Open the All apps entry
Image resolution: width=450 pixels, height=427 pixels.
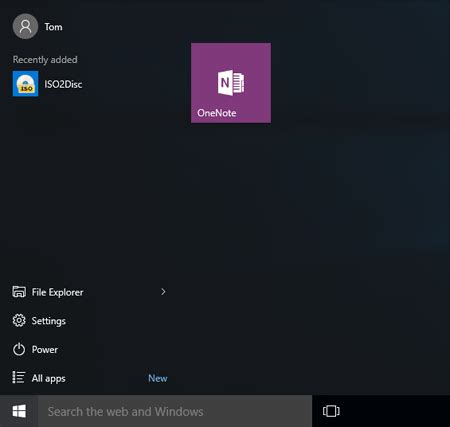[x=49, y=378]
